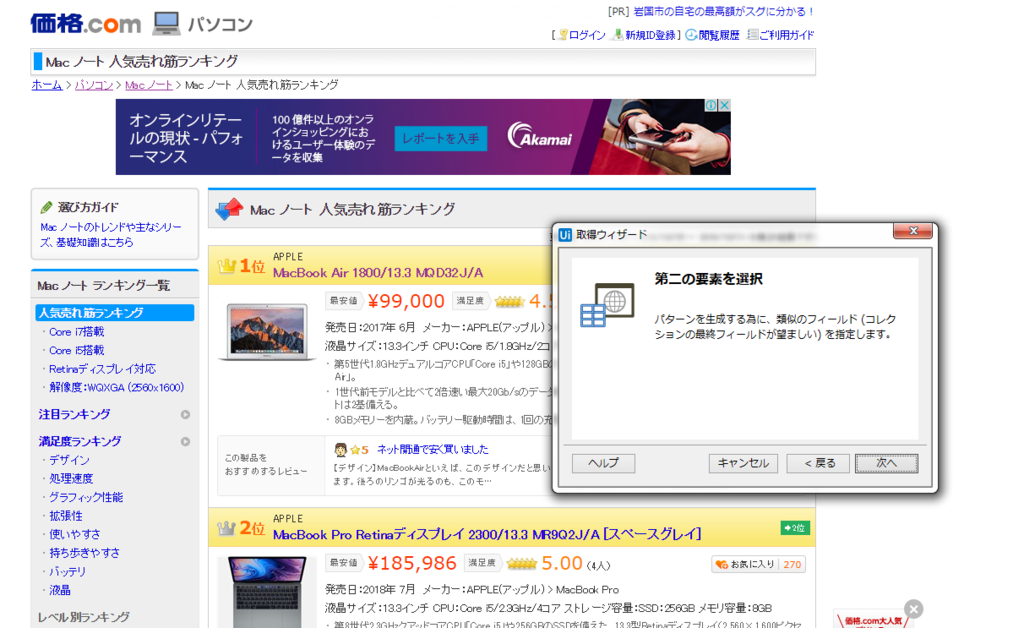Open 液晶 ranking link
Screen dimensions: 1024x628
(59, 590)
